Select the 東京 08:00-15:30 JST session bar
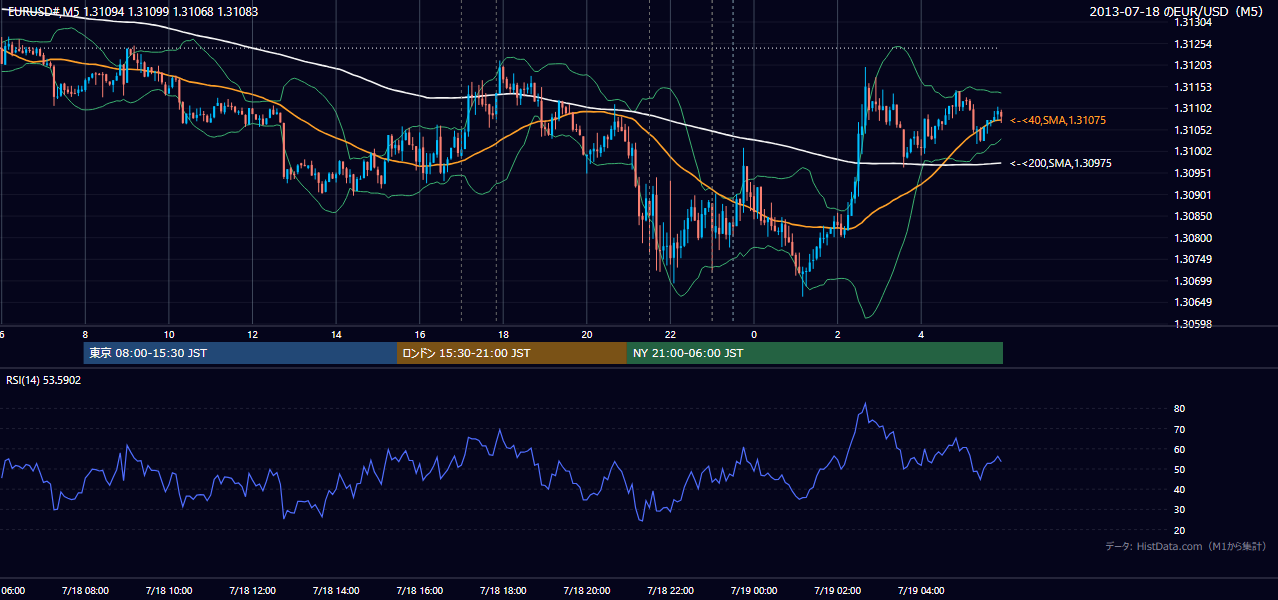The width and height of the screenshot is (1278, 600). [240, 353]
